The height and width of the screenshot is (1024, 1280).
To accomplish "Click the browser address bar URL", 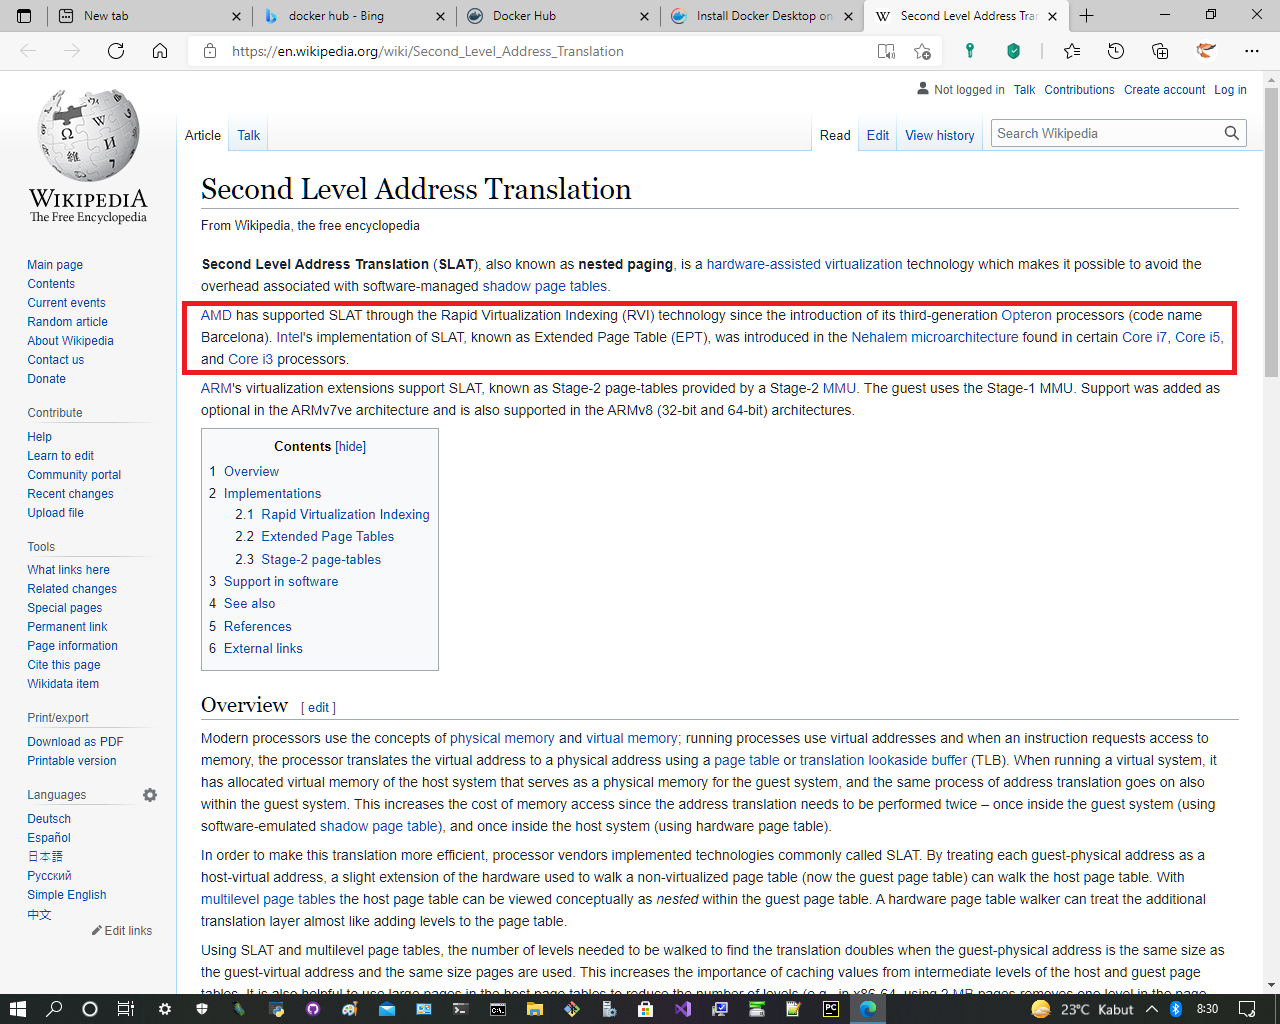I will point(428,51).
